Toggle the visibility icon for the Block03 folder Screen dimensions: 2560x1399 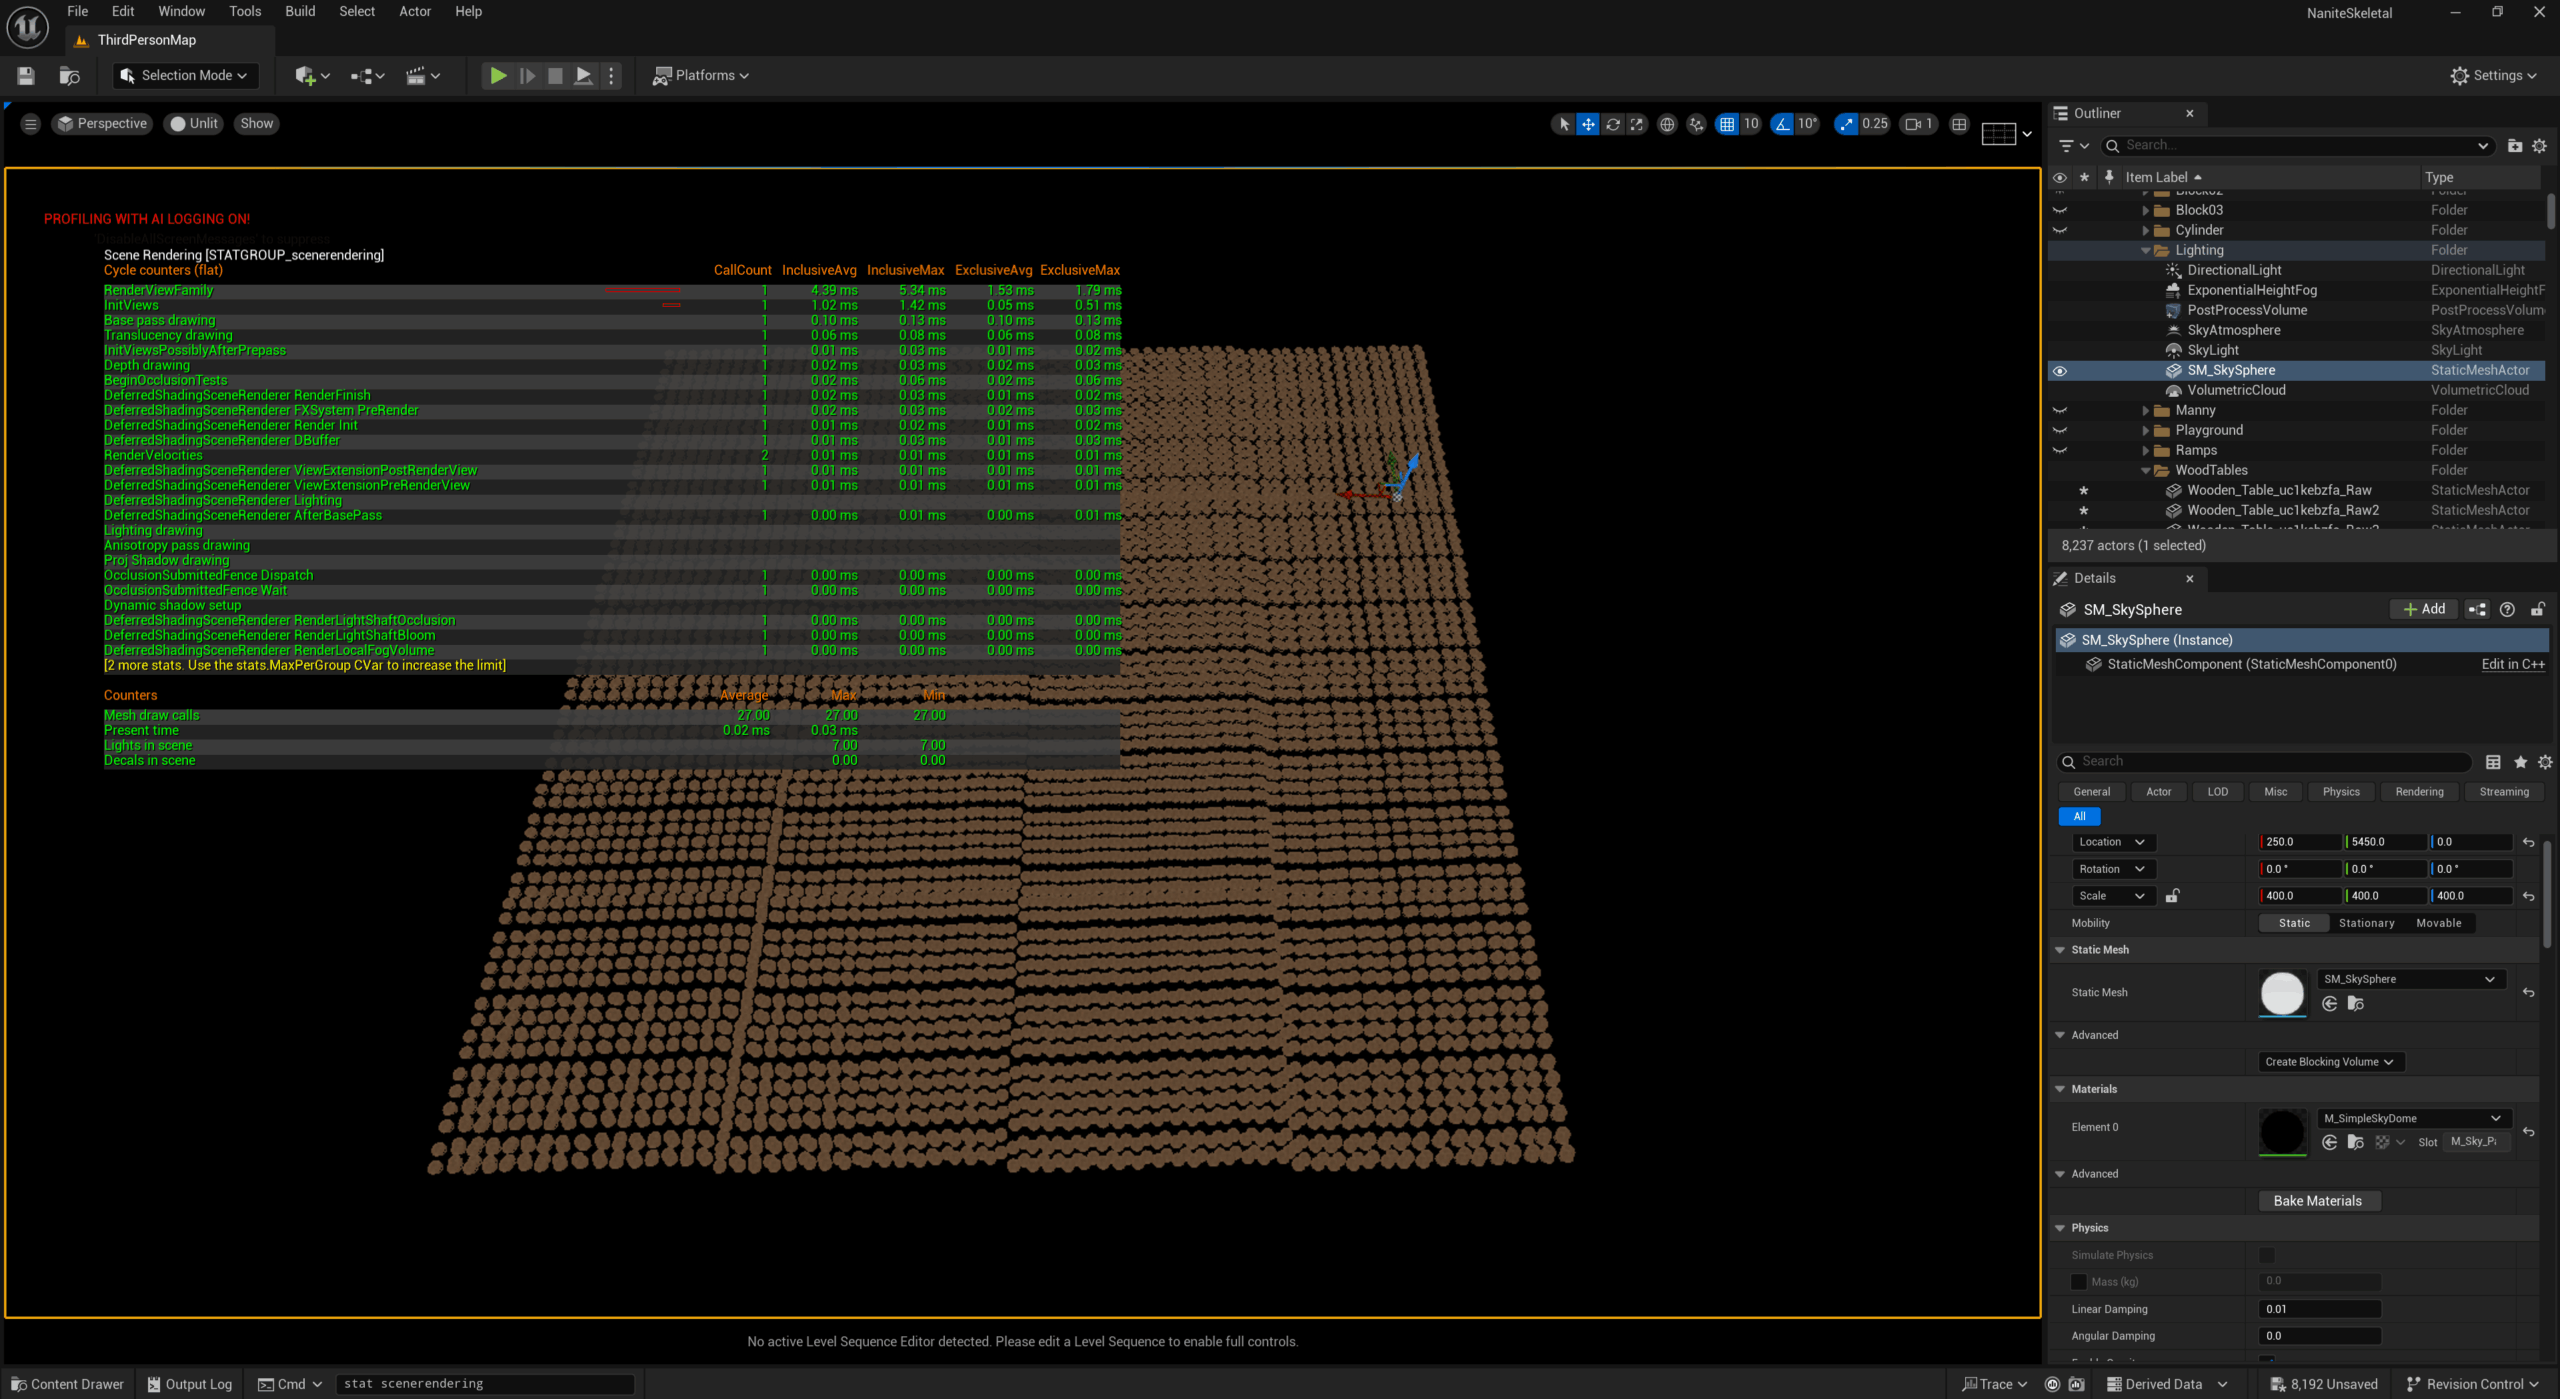2060,211
